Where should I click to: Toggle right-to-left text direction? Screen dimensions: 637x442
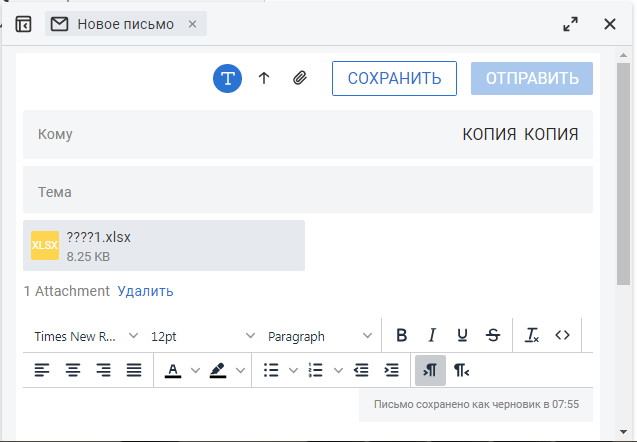click(x=461, y=370)
